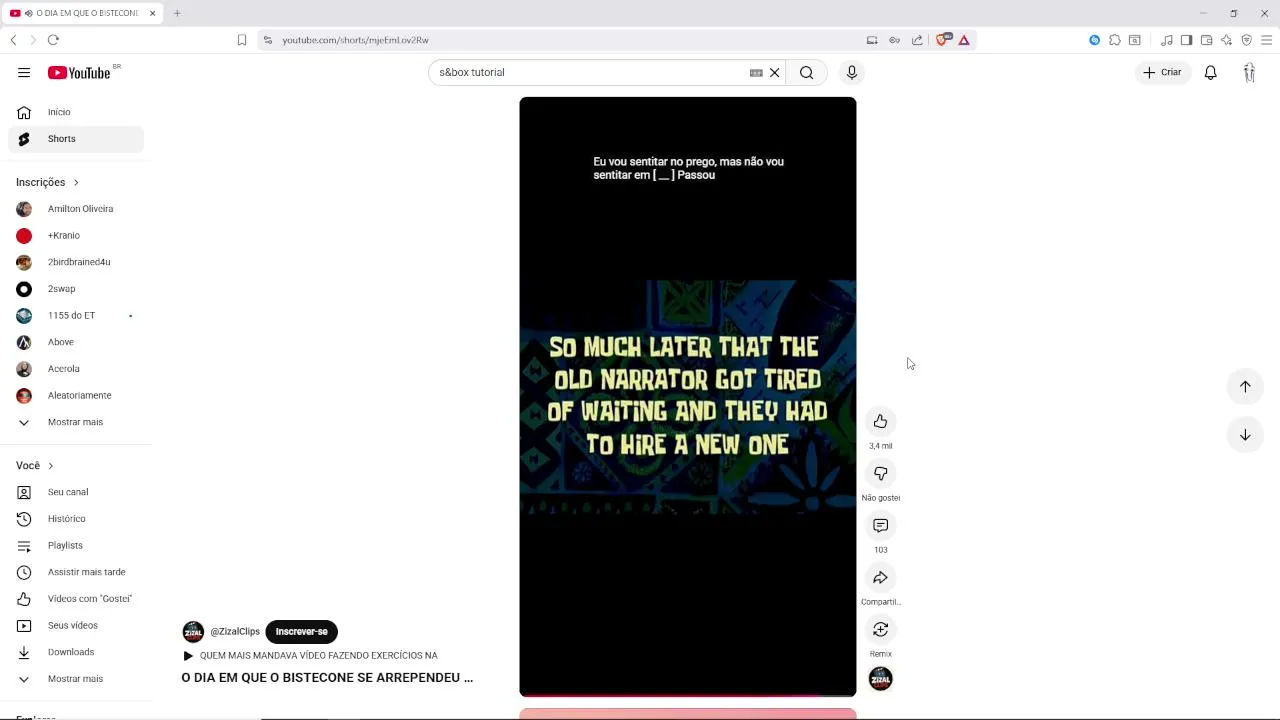The height and width of the screenshot is (720, 1280).
Task: Select Shorts in the sidebar
Action: click(x=76, y=139)
